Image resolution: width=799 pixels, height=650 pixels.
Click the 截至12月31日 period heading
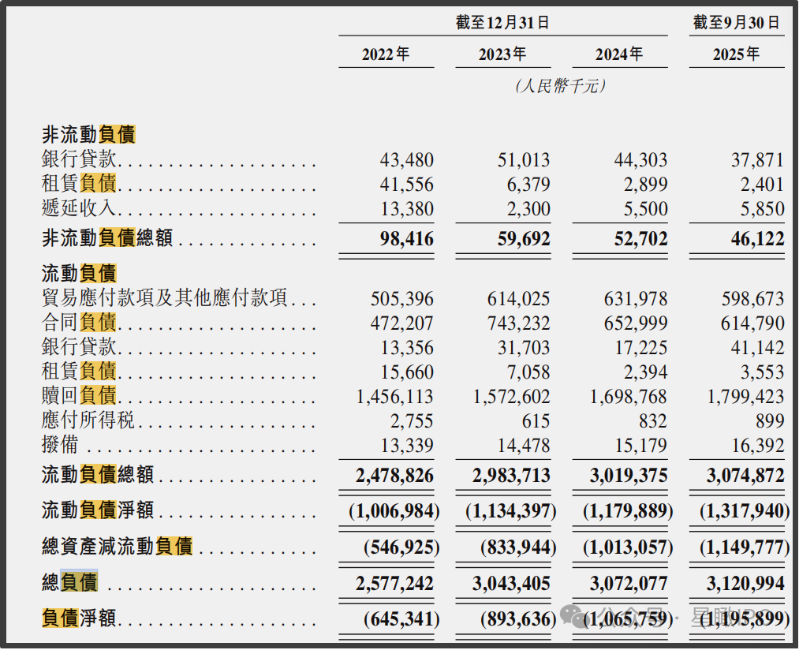pyautogui.click(x=502, y=22)
